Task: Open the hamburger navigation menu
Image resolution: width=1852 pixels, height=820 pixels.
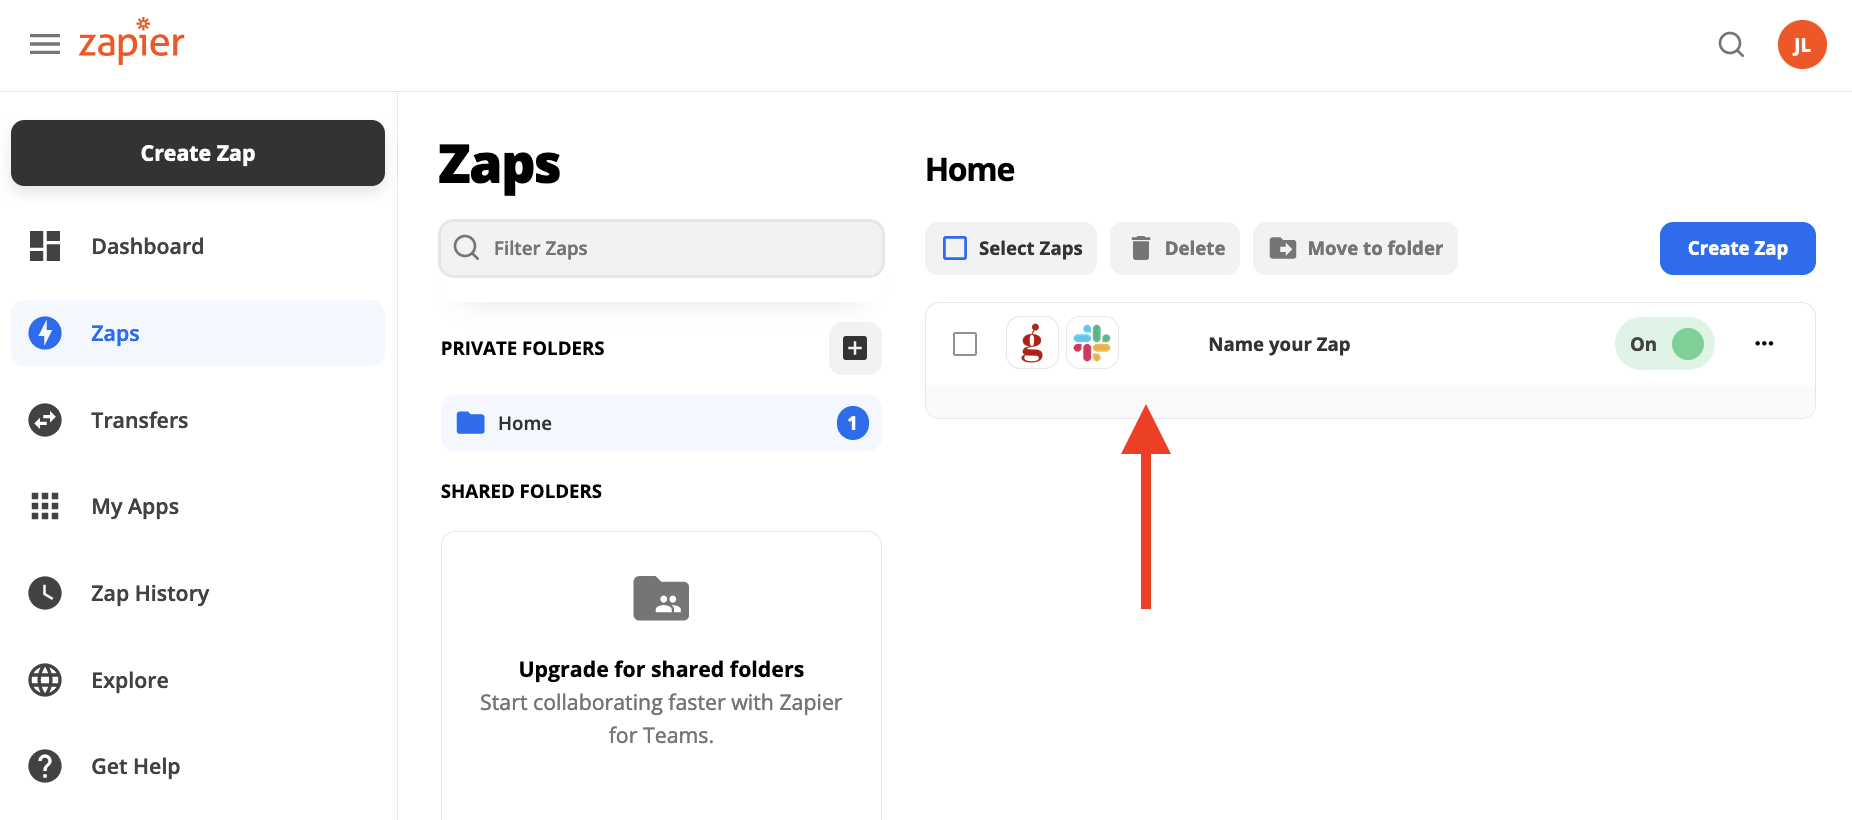Action: pyautogui.click(x=45, y=44)
